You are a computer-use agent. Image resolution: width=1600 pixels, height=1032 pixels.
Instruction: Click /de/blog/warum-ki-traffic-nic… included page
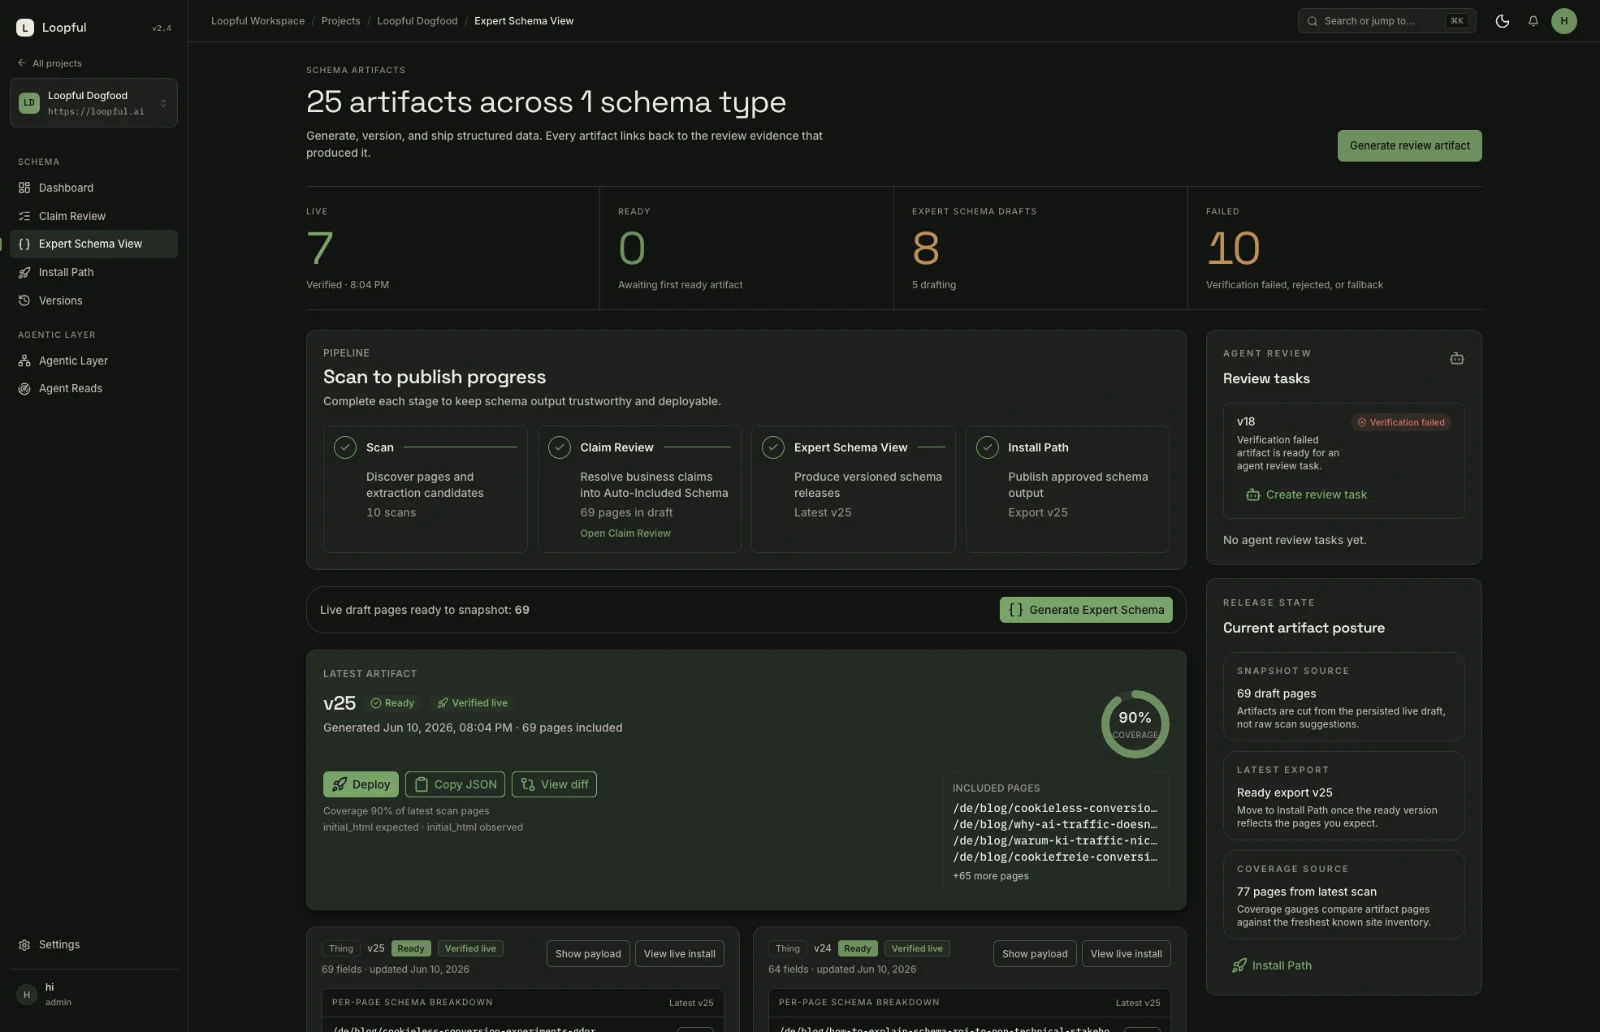[1055, 841]
